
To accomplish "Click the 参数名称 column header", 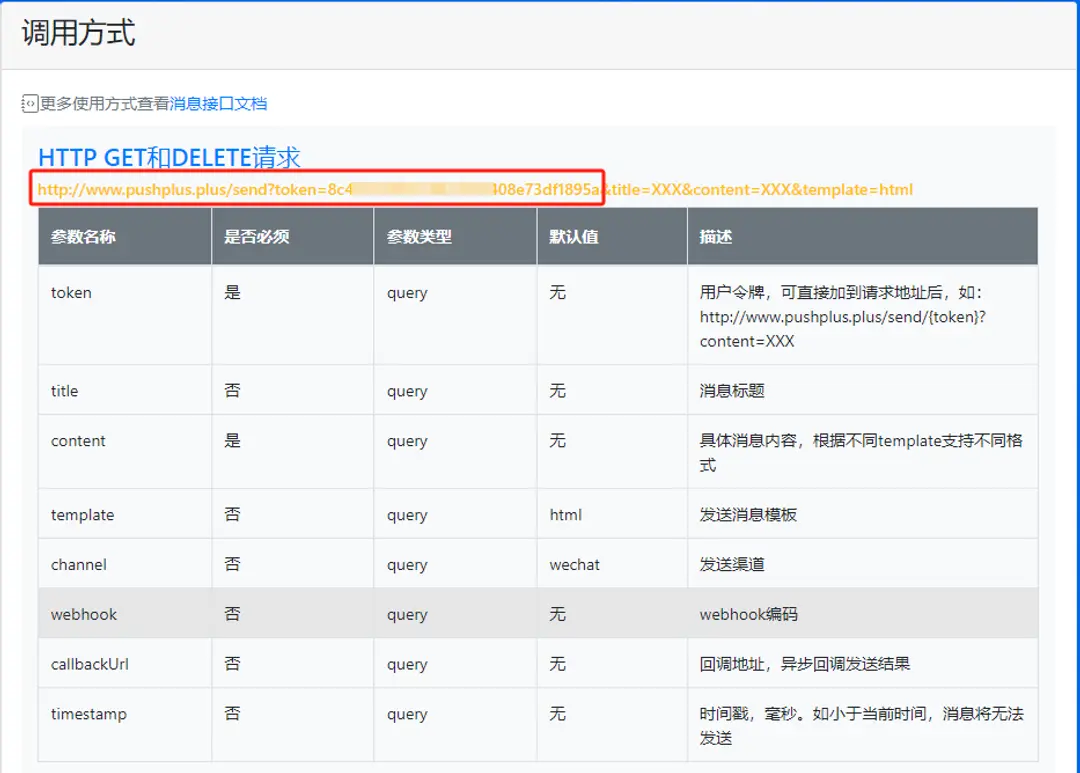I will click(x=125, y=236).
